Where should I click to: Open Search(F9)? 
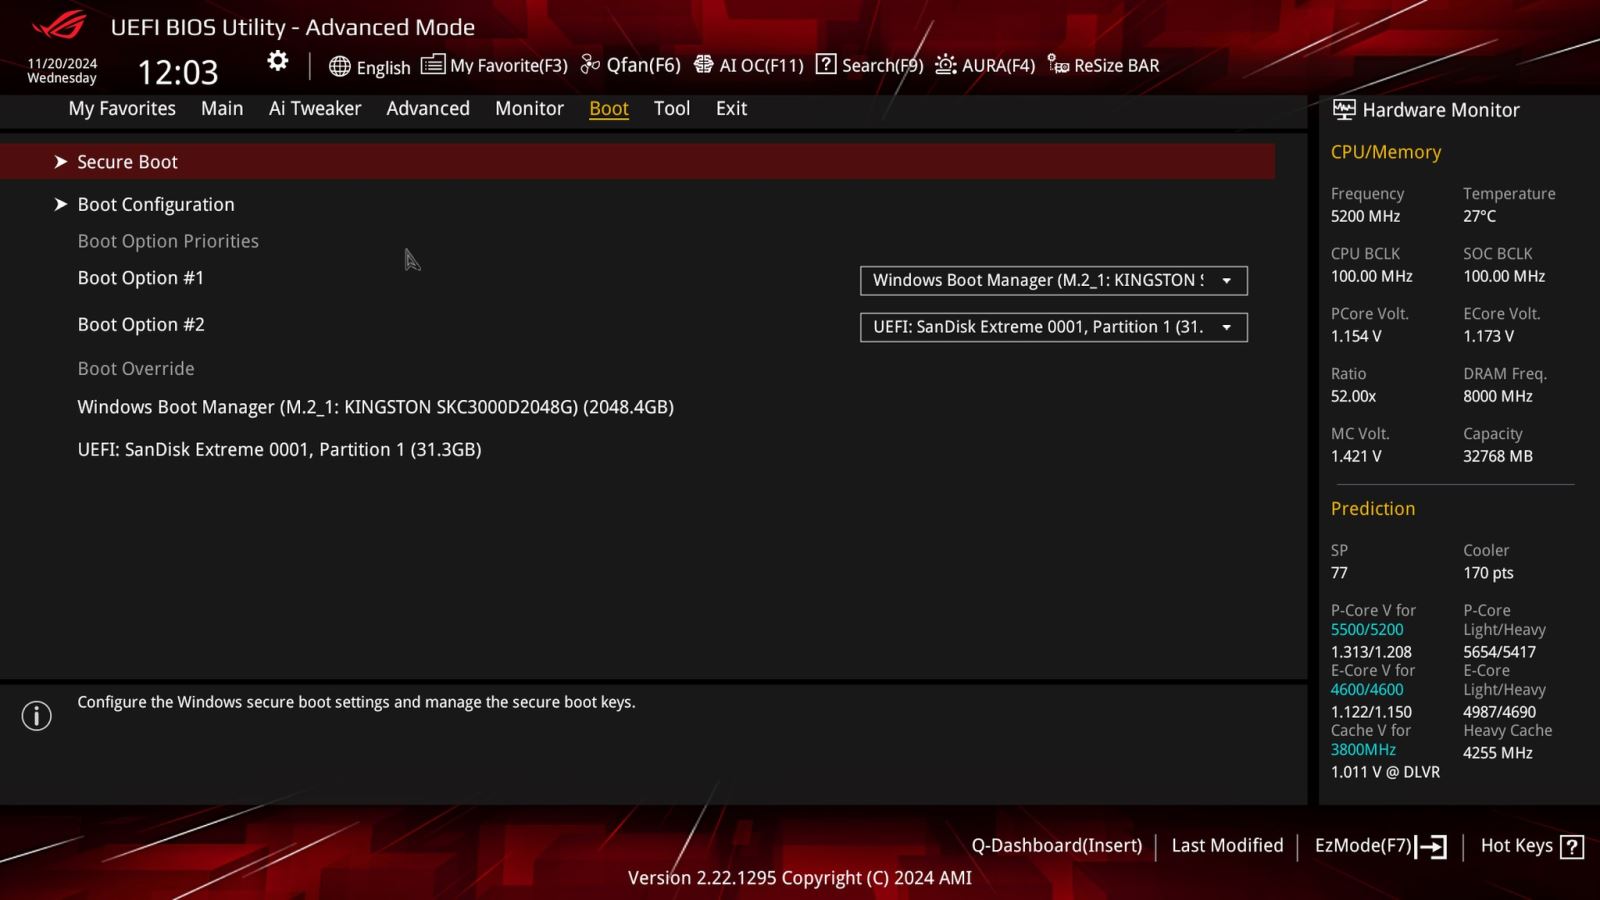click(883, 65)
